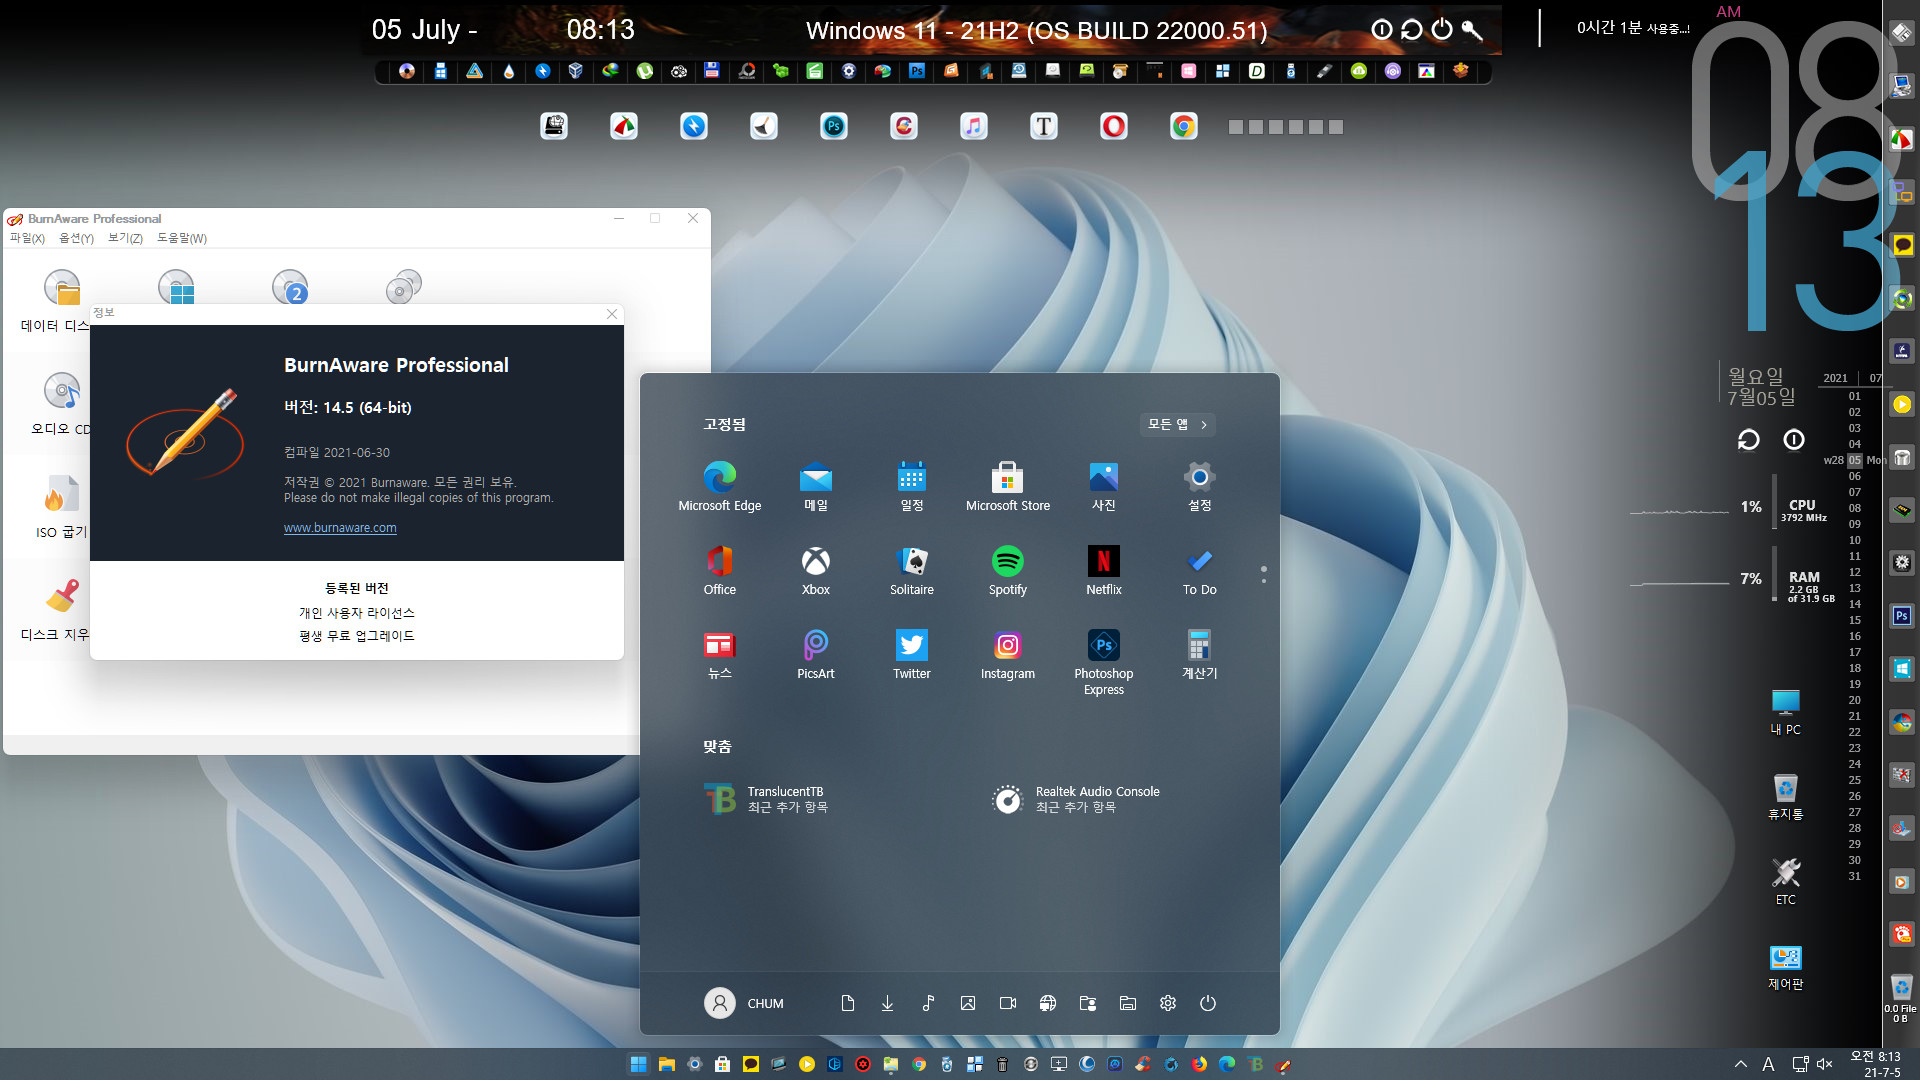Select 데이터 디스크 in BurnAware

tap(56, 301)
